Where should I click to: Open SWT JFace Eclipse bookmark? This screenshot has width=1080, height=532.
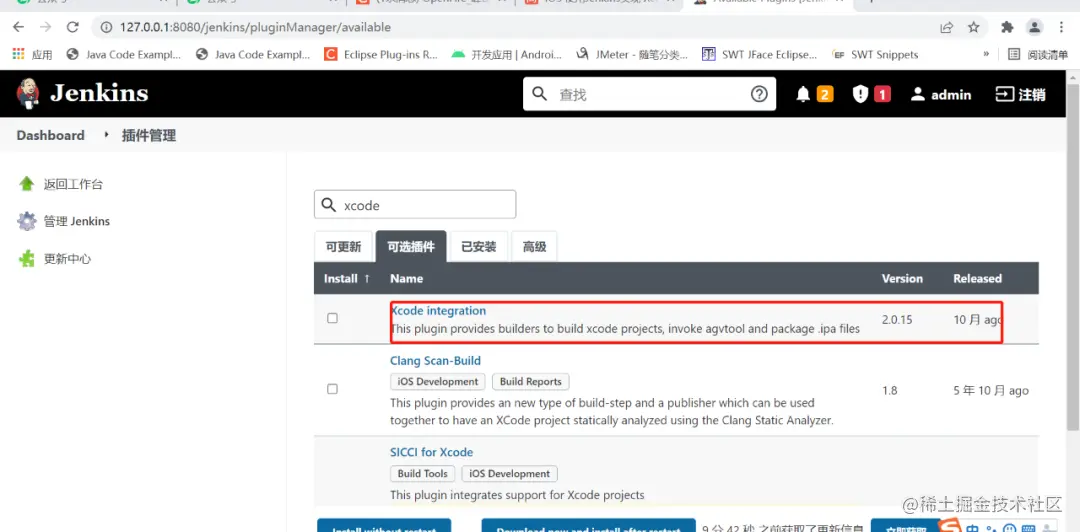760,54
